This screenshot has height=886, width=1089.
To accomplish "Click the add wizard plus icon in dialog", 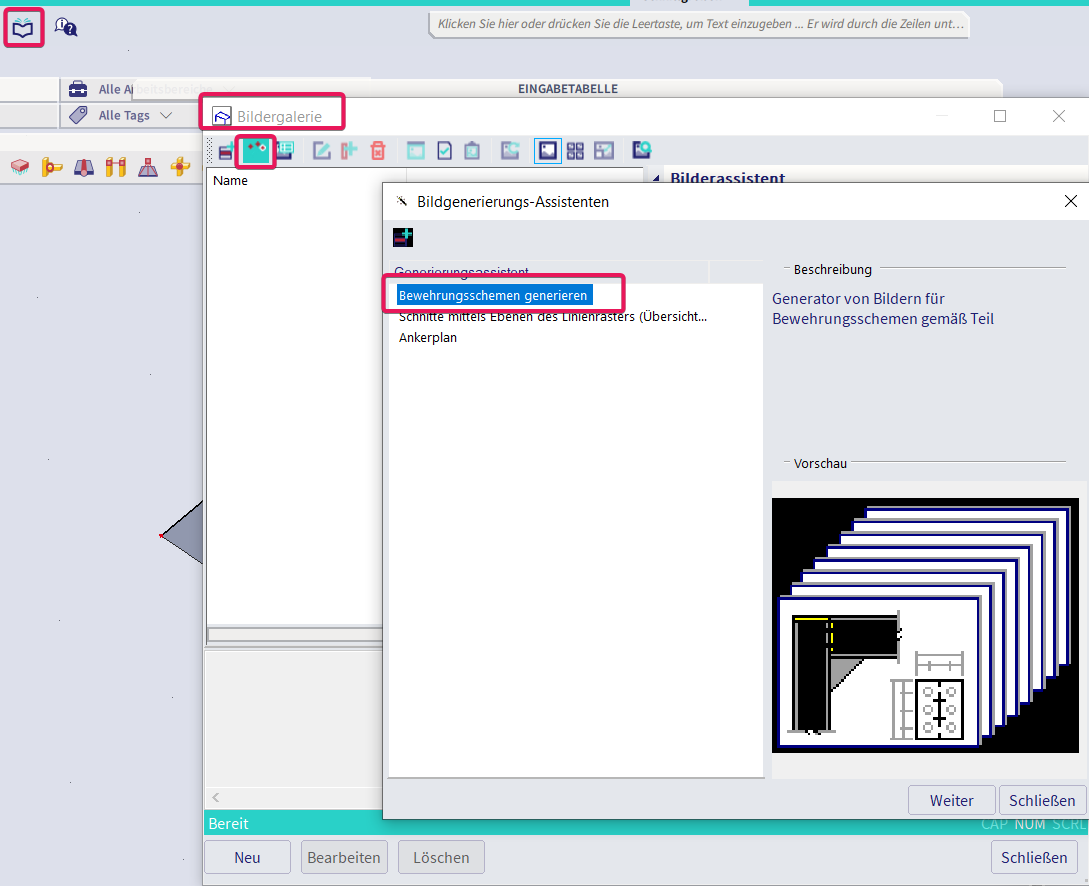I will (x=403, y=237).
